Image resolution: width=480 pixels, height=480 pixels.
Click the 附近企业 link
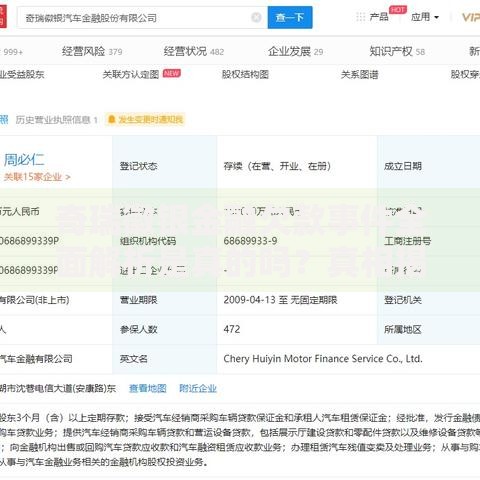[x=198, y=388]
